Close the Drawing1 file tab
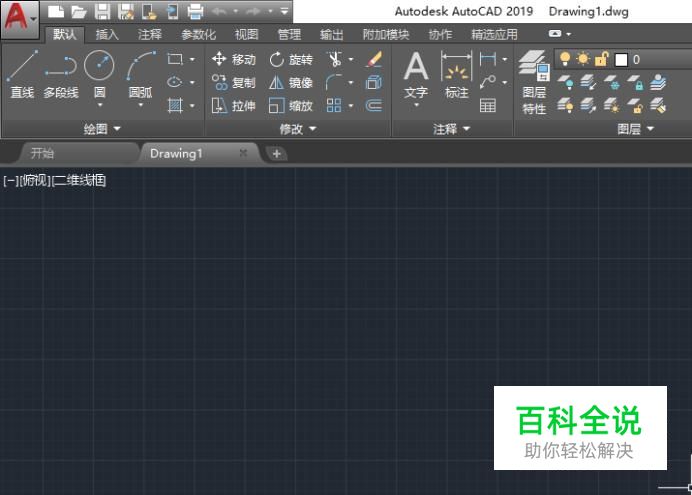This screenshot has height=495, width=692. 243,153
